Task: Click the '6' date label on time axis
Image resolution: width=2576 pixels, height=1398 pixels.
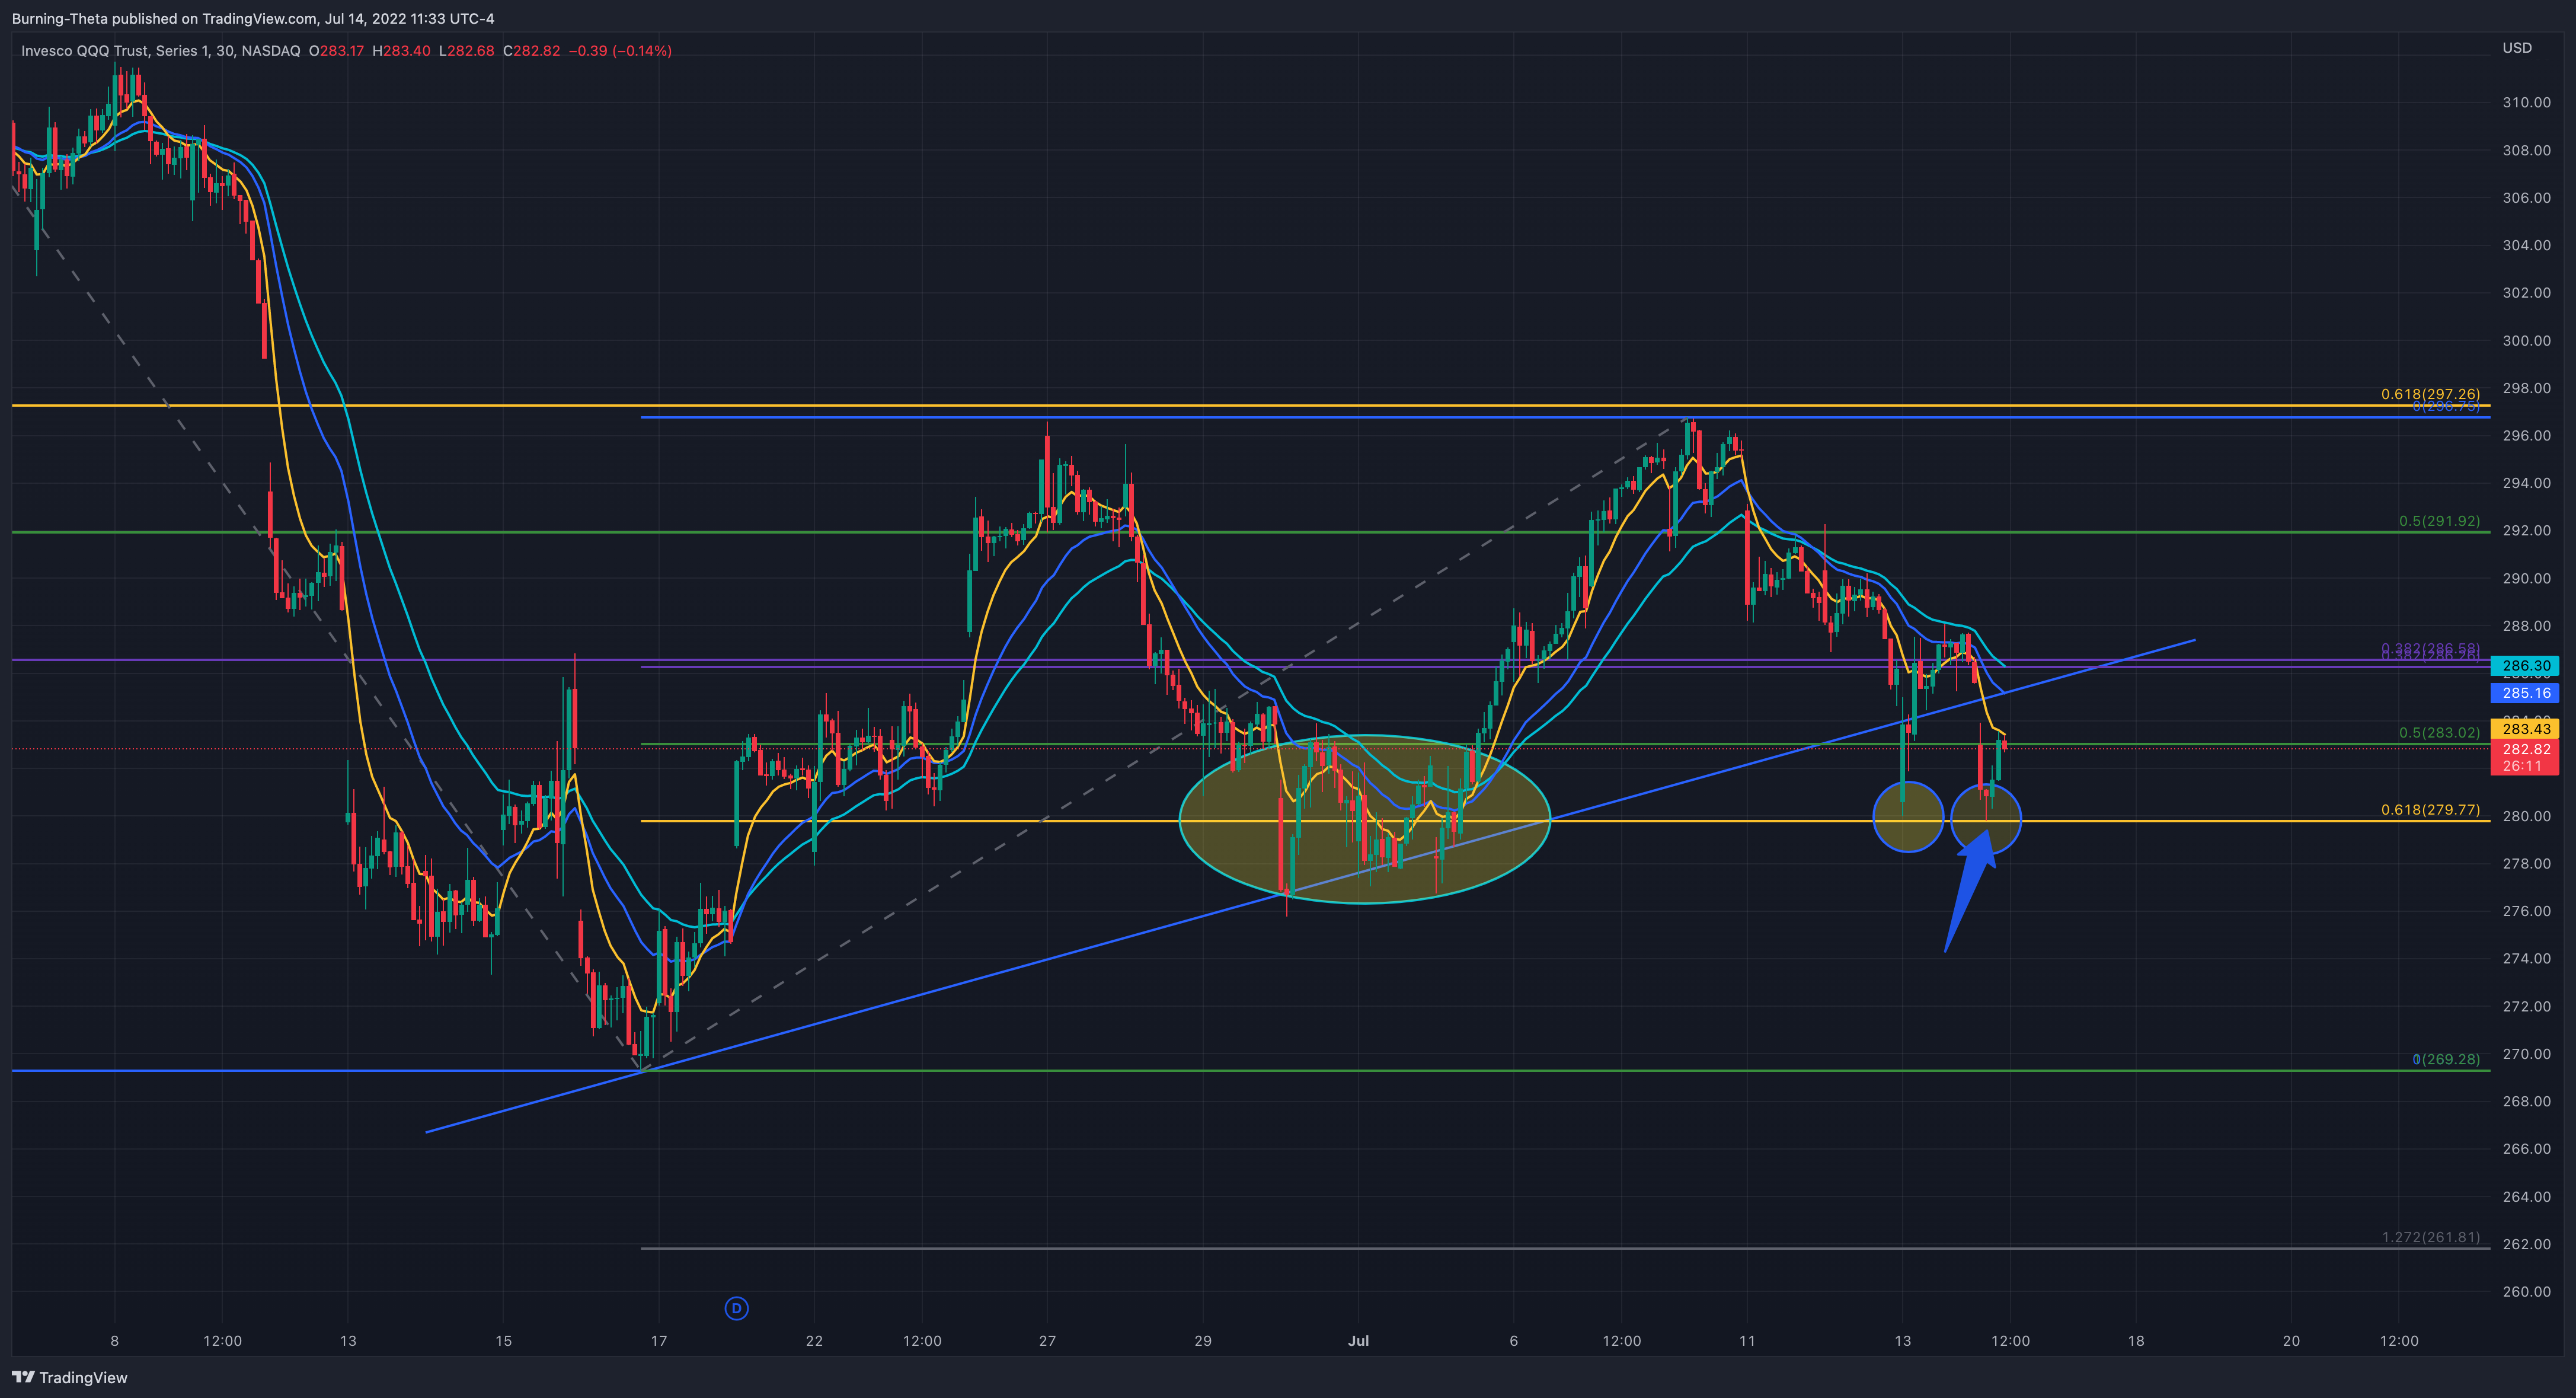Action: [1514, 1340]
